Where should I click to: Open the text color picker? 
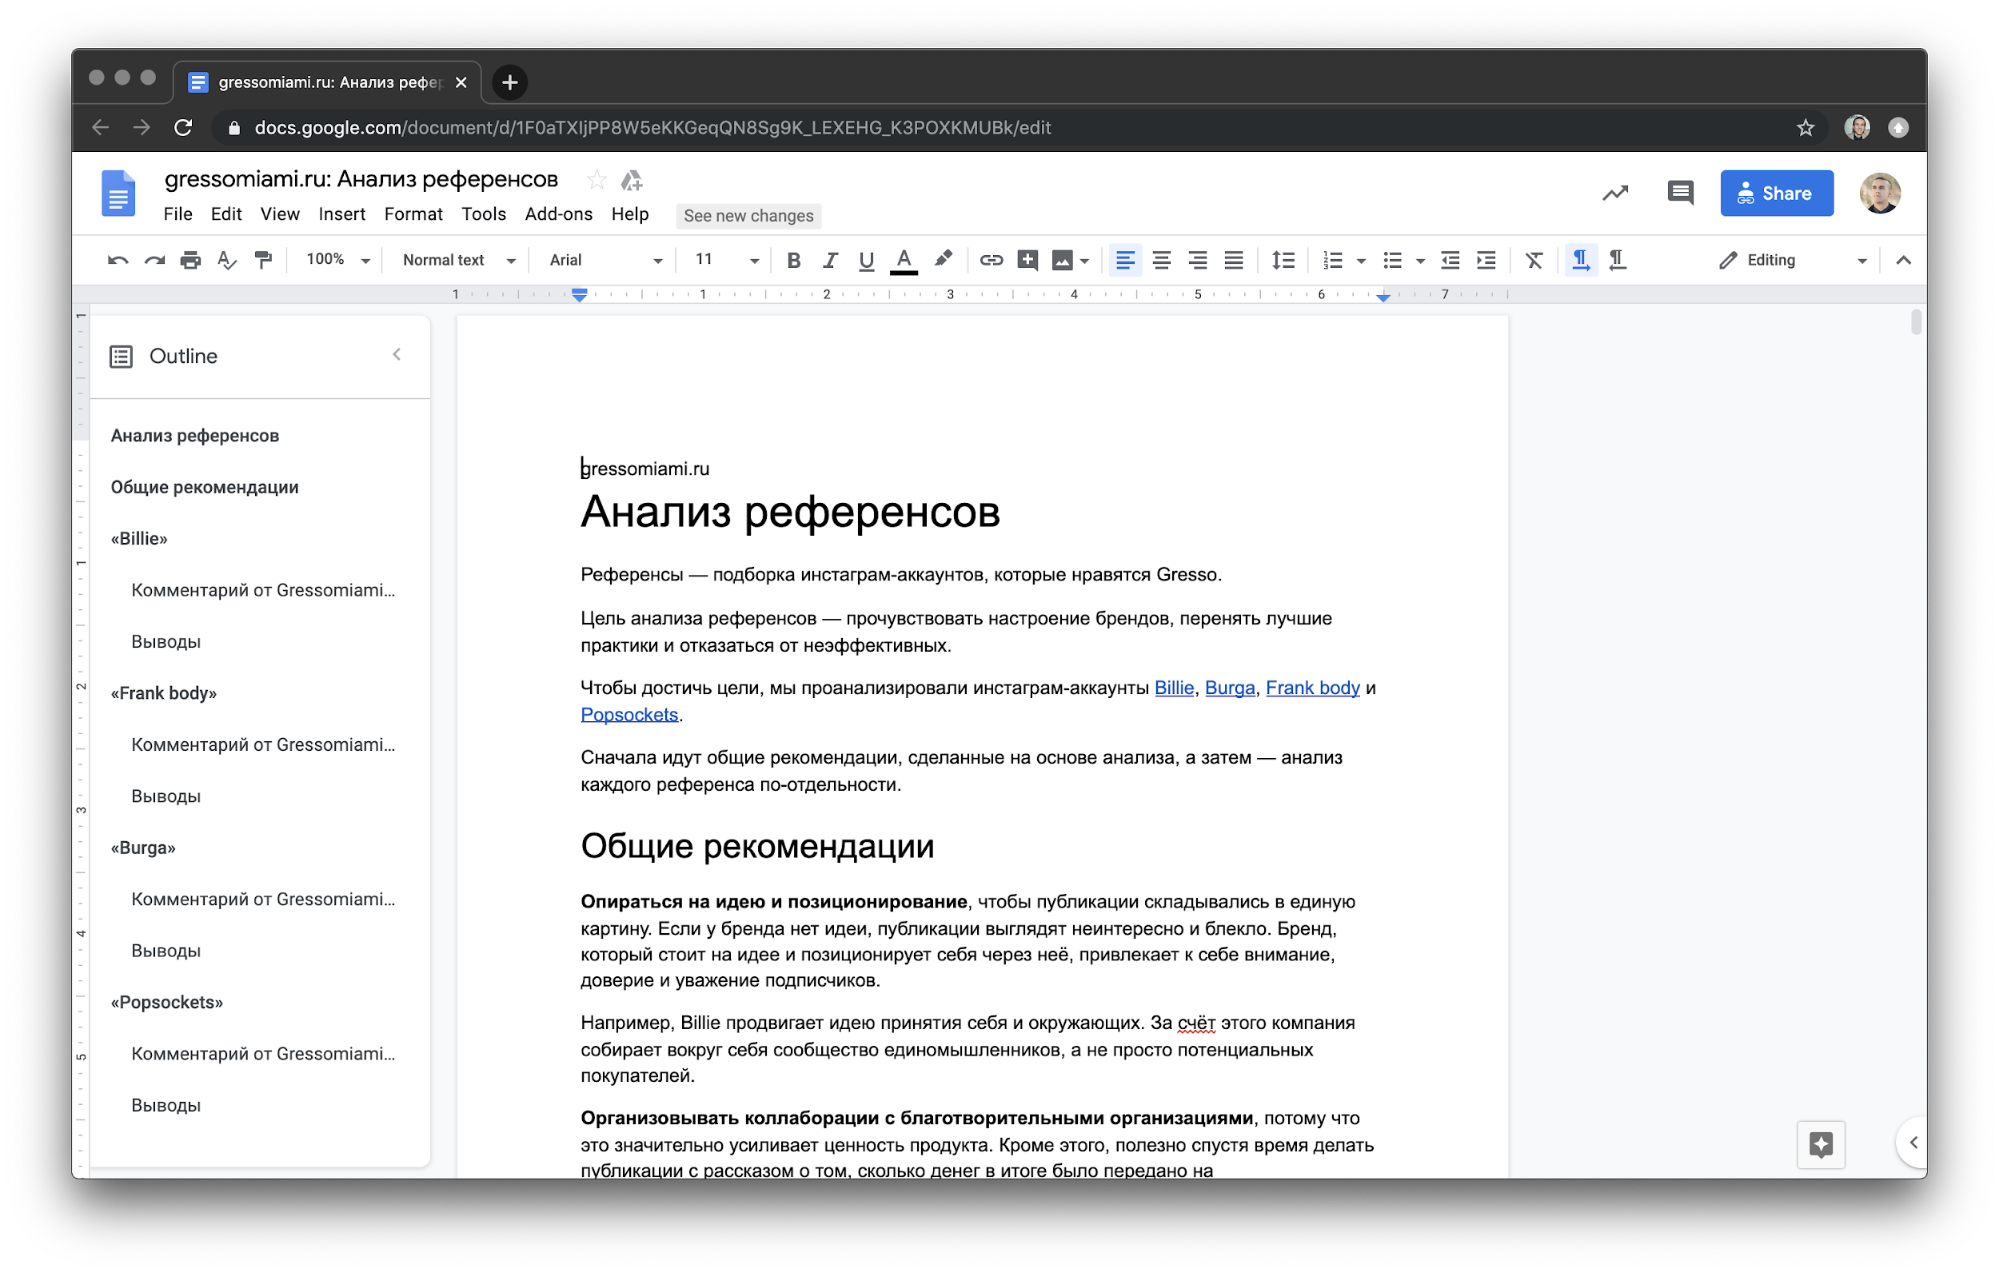[x=903, y=260]
